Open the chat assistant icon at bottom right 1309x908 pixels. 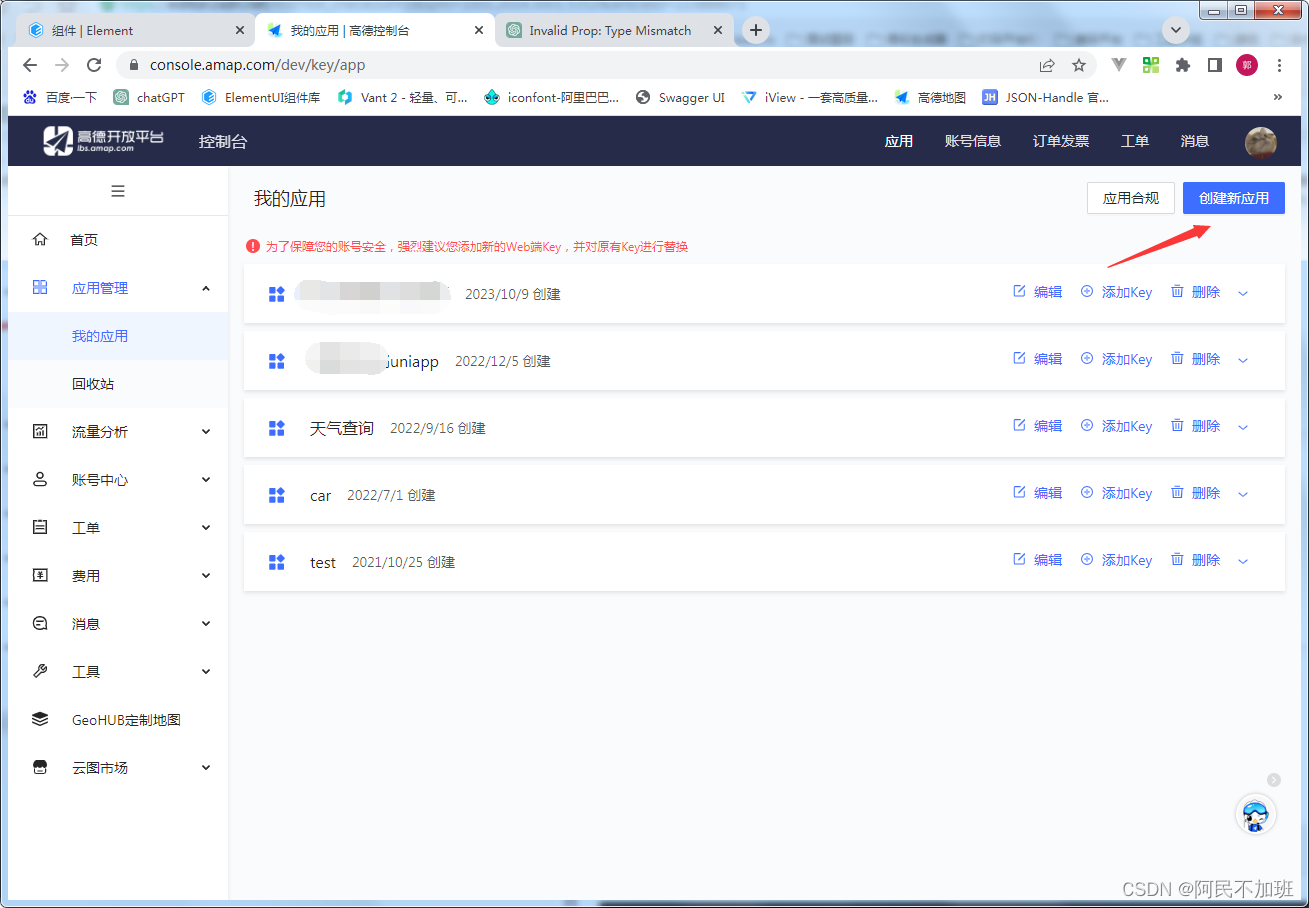pyautogui.click(x=1256, y=815)
